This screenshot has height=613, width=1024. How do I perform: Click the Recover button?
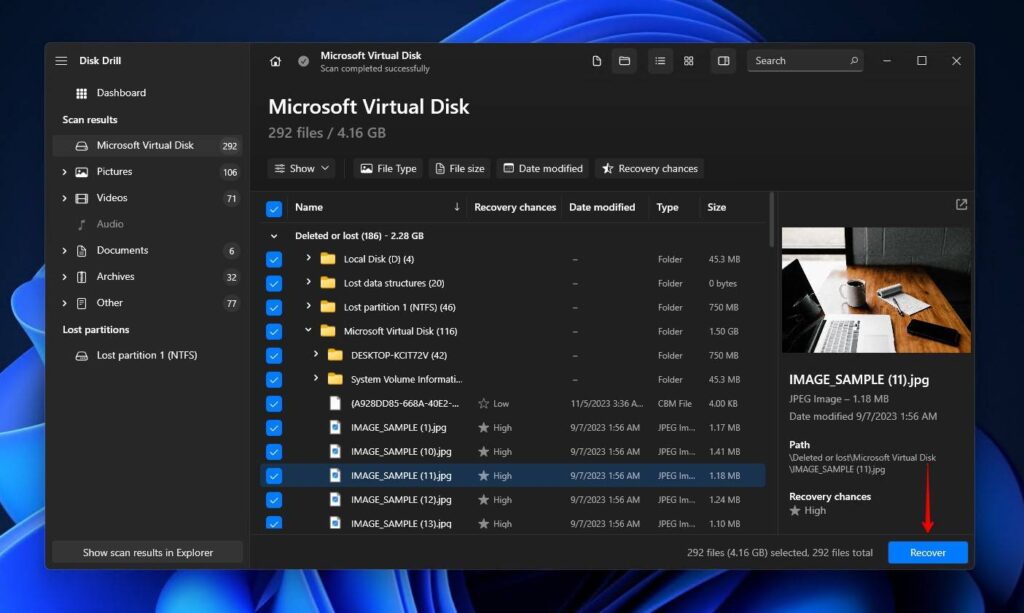927,551
